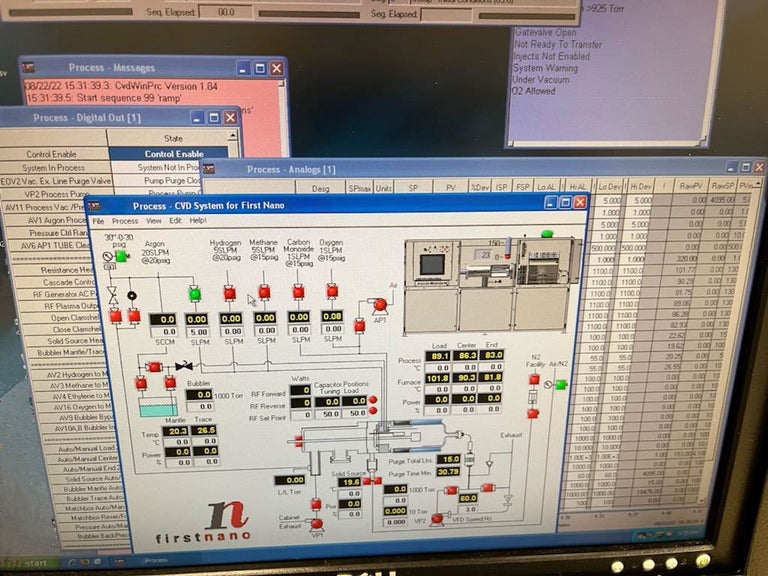This screenshot has height=576, width=768.
Task: Click the Capacitor Tuning setpoint 50.0
Action: 329,414
